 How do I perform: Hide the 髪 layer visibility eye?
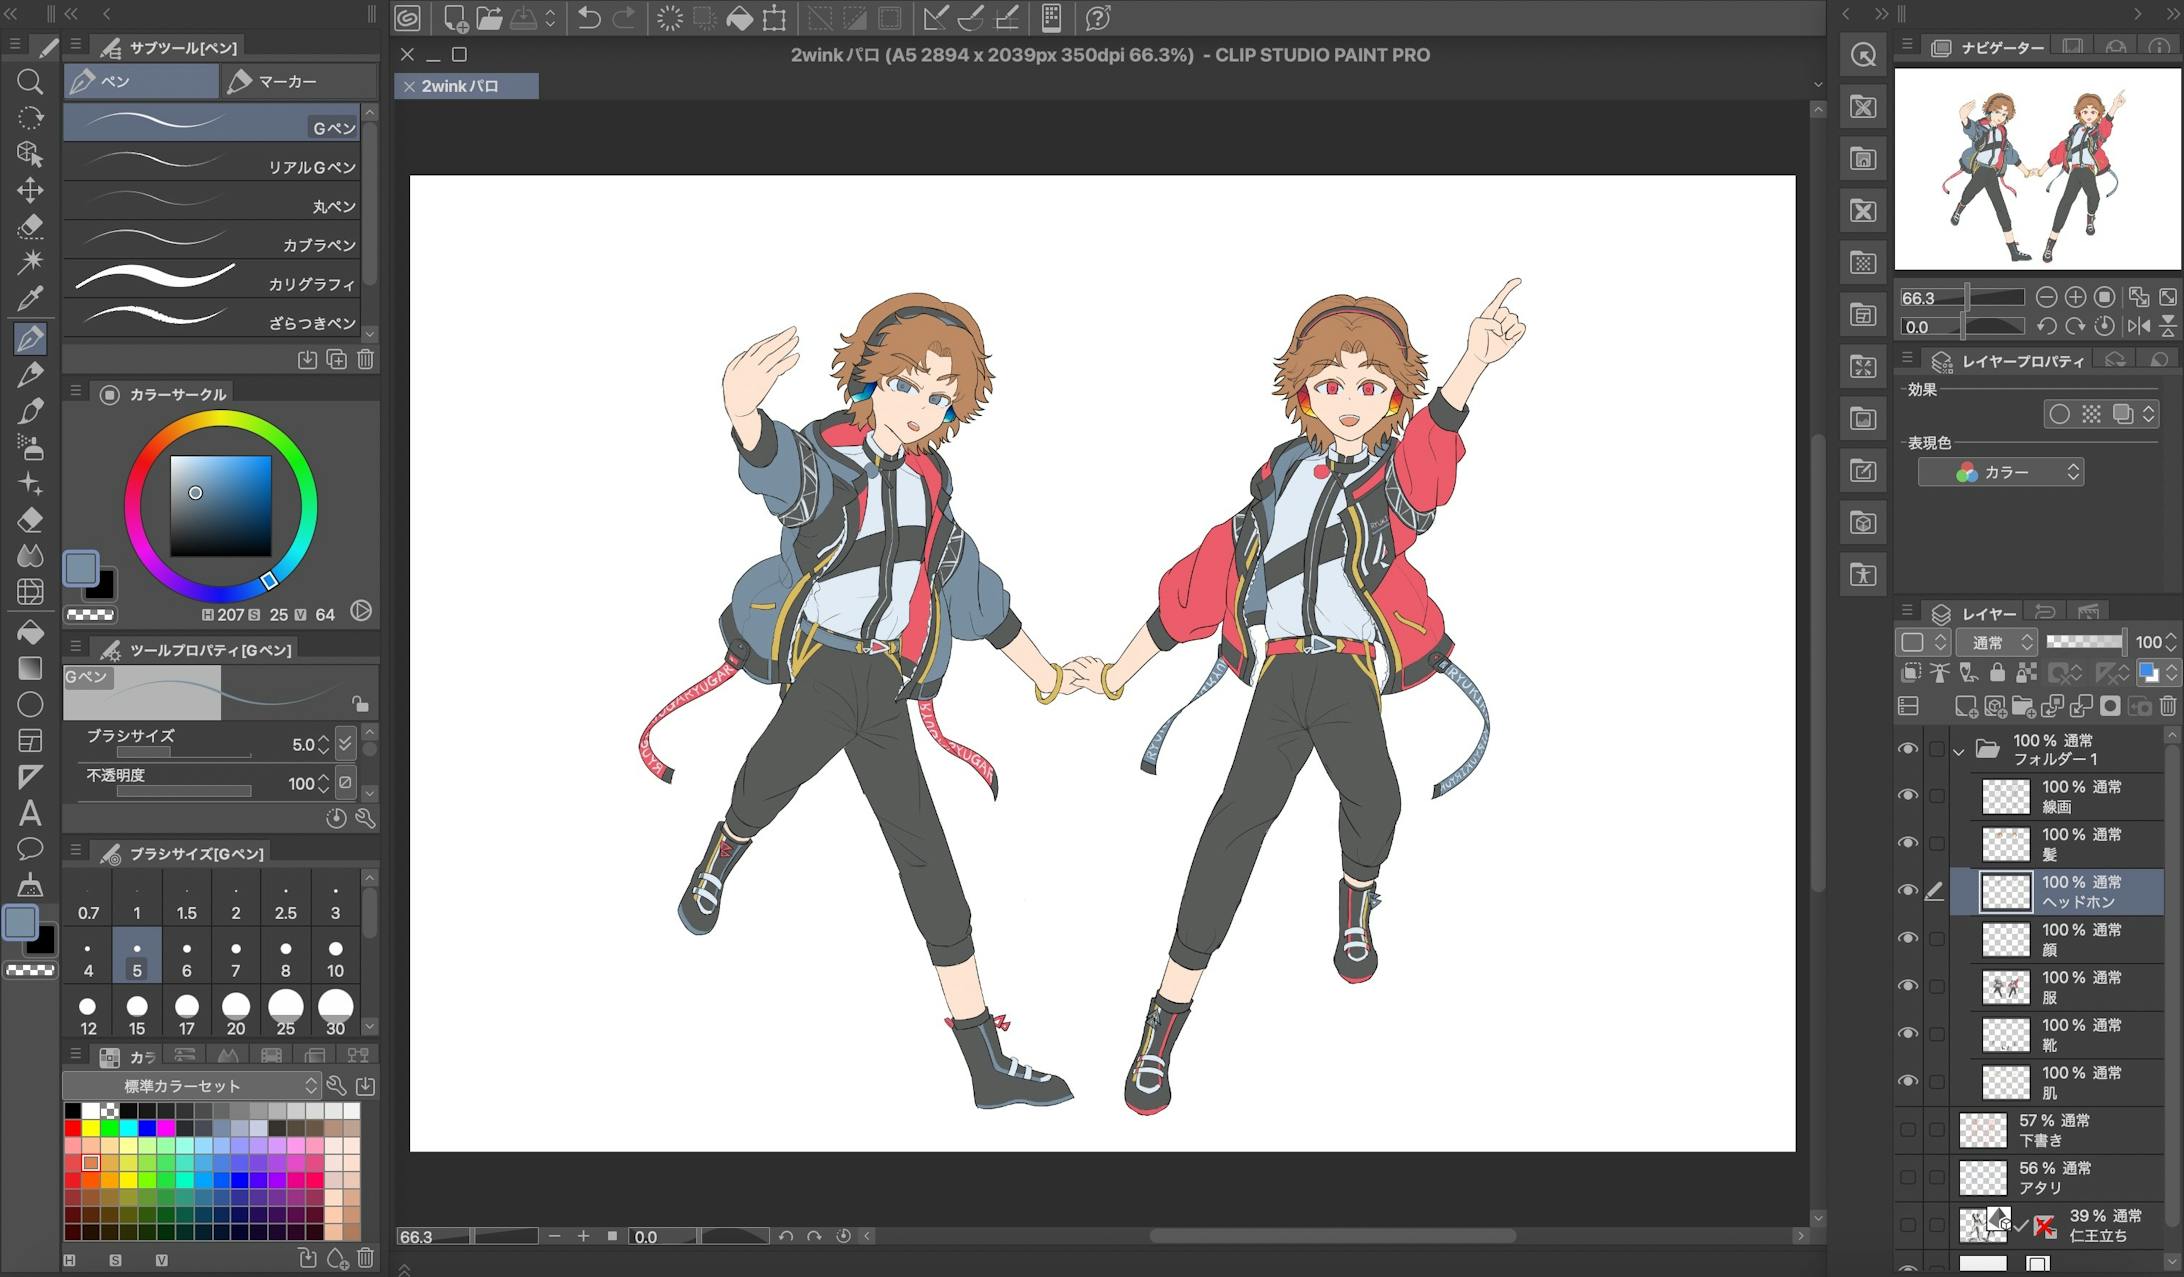click(x=1908, y=843)
